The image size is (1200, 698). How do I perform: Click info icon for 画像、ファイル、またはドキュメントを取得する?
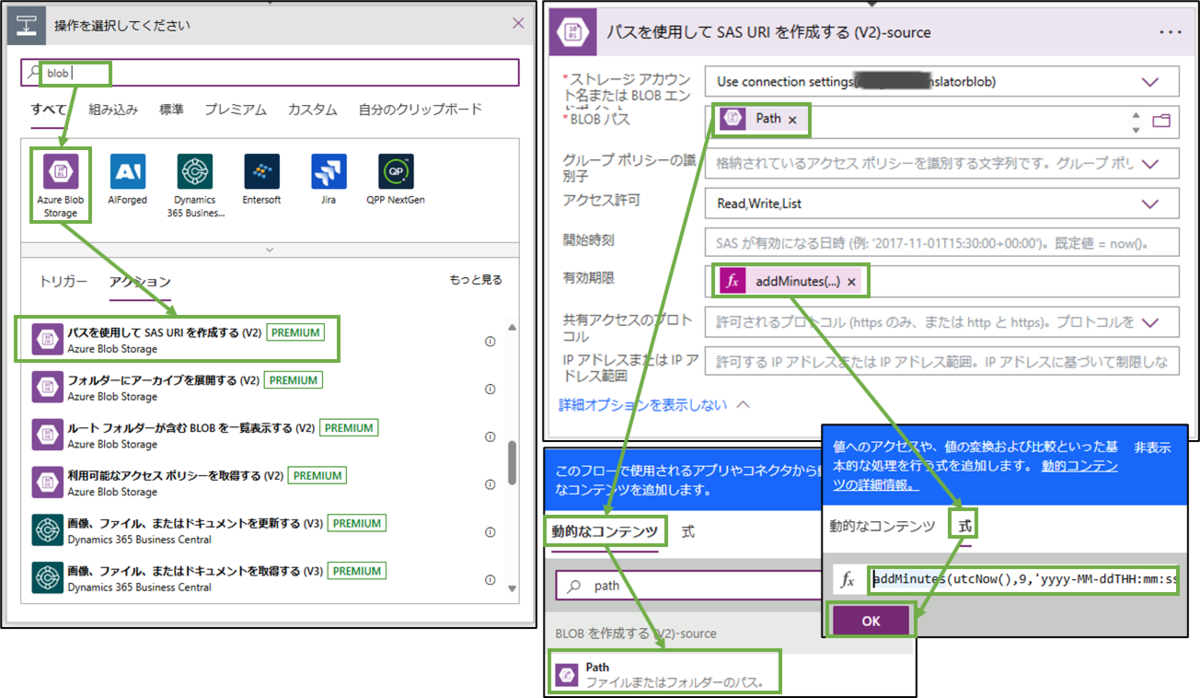click(x=490, y=580)
